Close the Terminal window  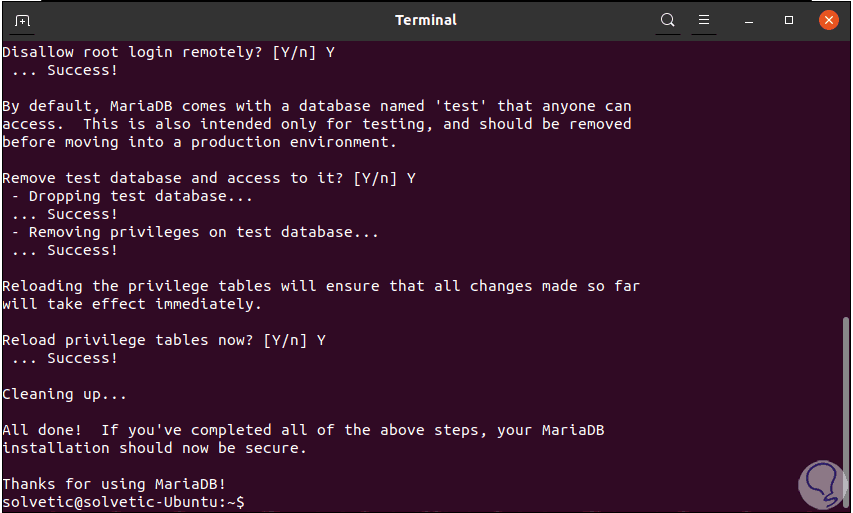tap(827, 20)
